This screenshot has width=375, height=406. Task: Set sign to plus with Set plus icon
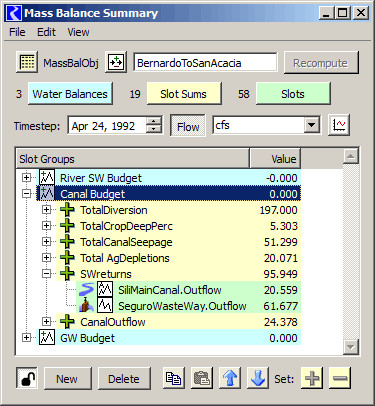coord(312,378)
